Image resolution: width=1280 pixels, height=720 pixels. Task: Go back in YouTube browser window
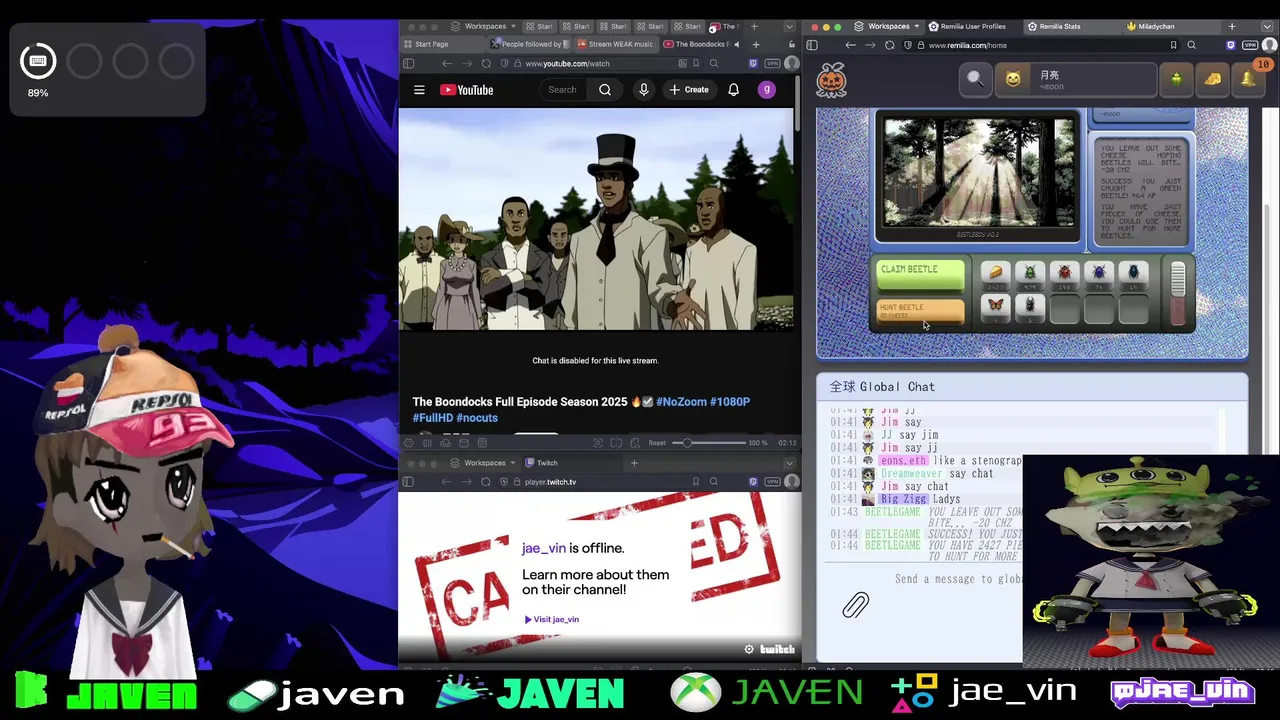(447, 63)
